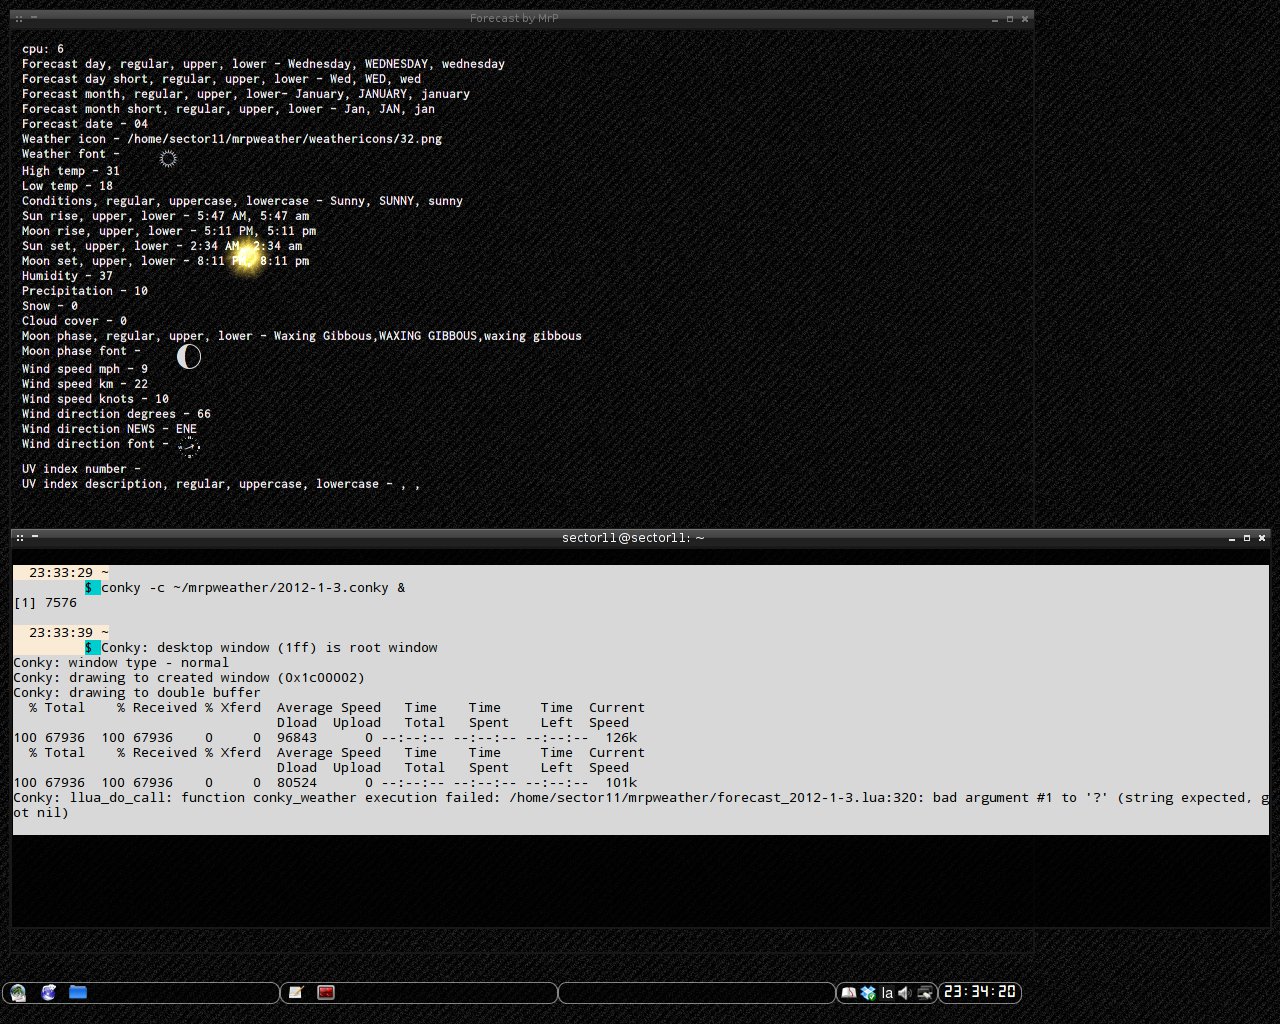Select the 'Precipitation - 10' line

tap(85, 291)
